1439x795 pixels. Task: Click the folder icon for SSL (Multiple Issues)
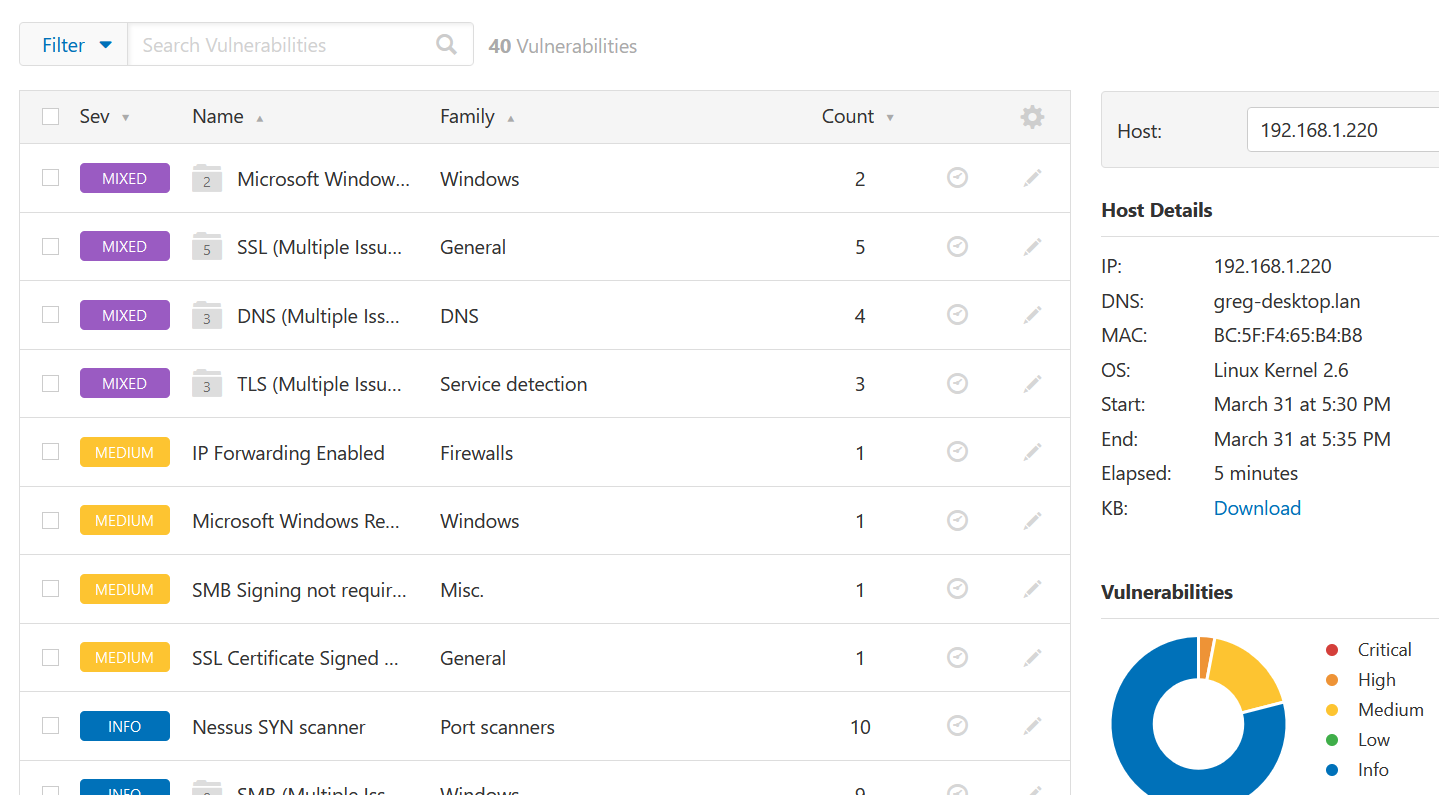click(x=207, y=247)
